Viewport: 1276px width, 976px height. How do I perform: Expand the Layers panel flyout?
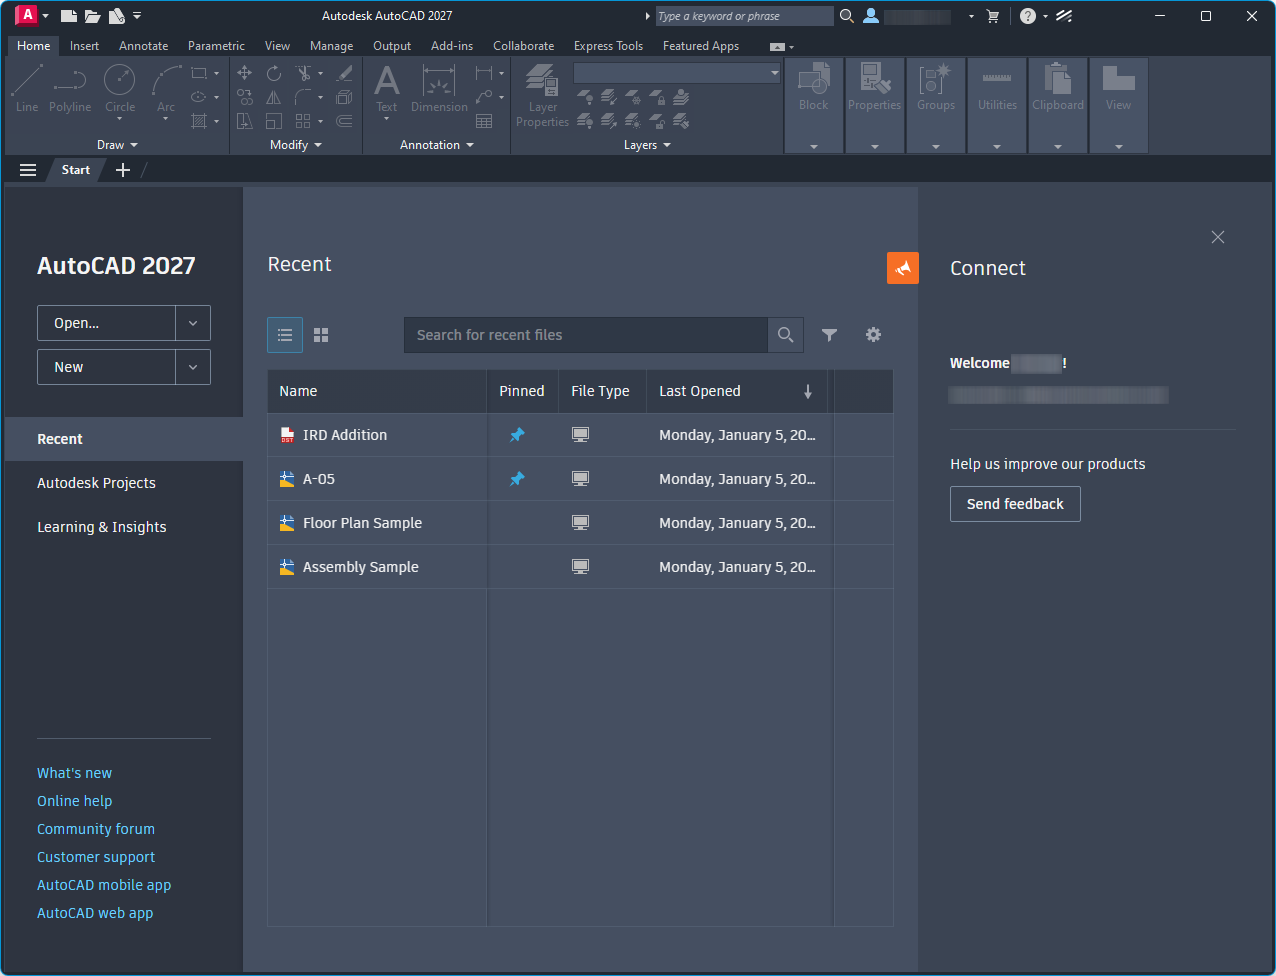click(x=647, y=145)
